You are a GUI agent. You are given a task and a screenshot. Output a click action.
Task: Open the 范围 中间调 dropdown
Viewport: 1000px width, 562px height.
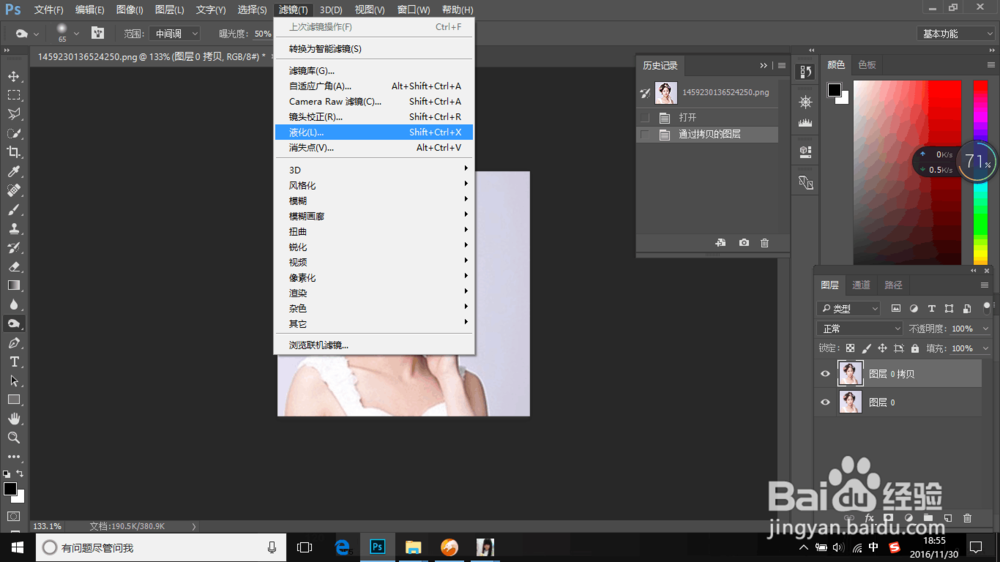click(175, 33)
